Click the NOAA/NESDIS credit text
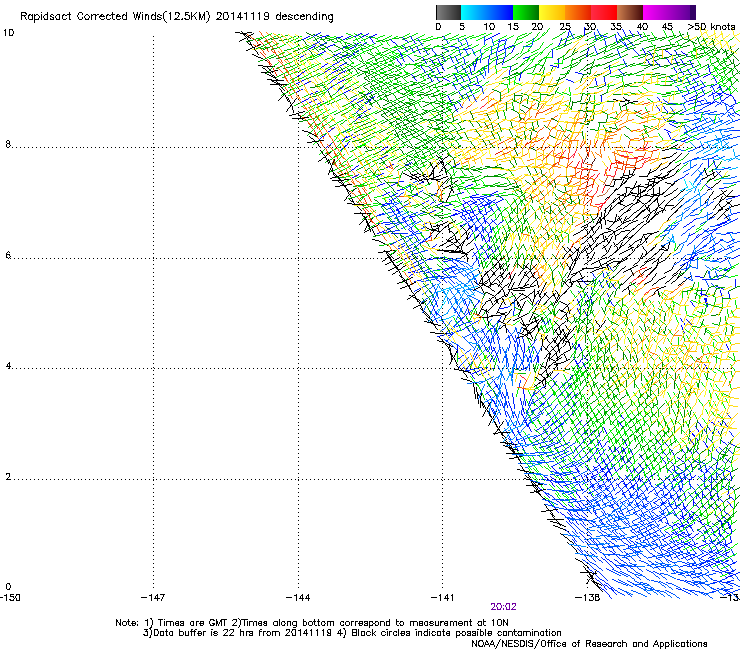 589,644
